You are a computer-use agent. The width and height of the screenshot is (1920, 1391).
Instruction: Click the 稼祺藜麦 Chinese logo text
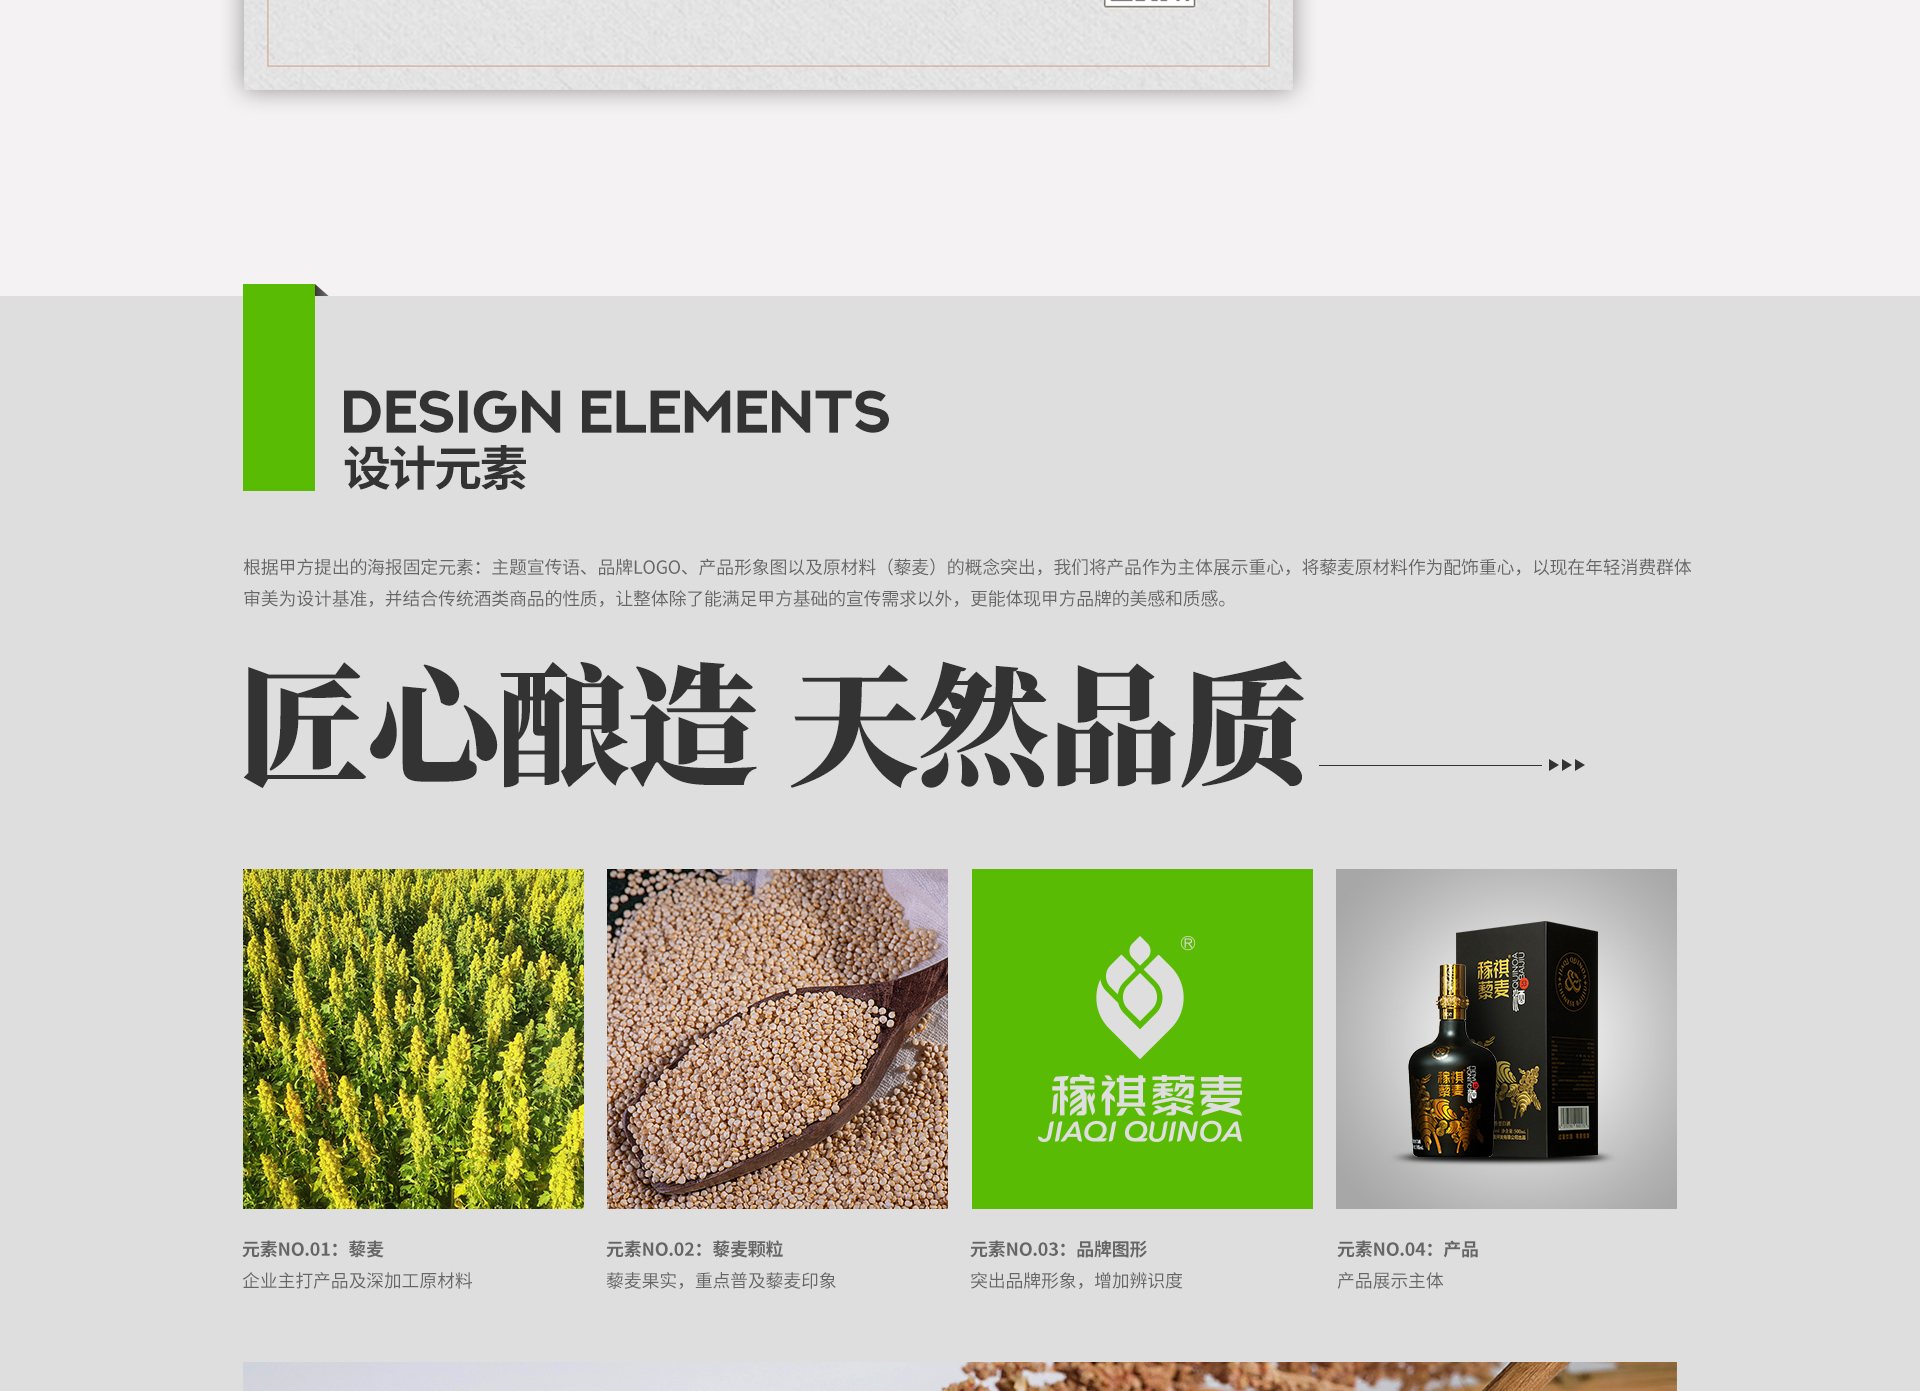(1146, 1096)
